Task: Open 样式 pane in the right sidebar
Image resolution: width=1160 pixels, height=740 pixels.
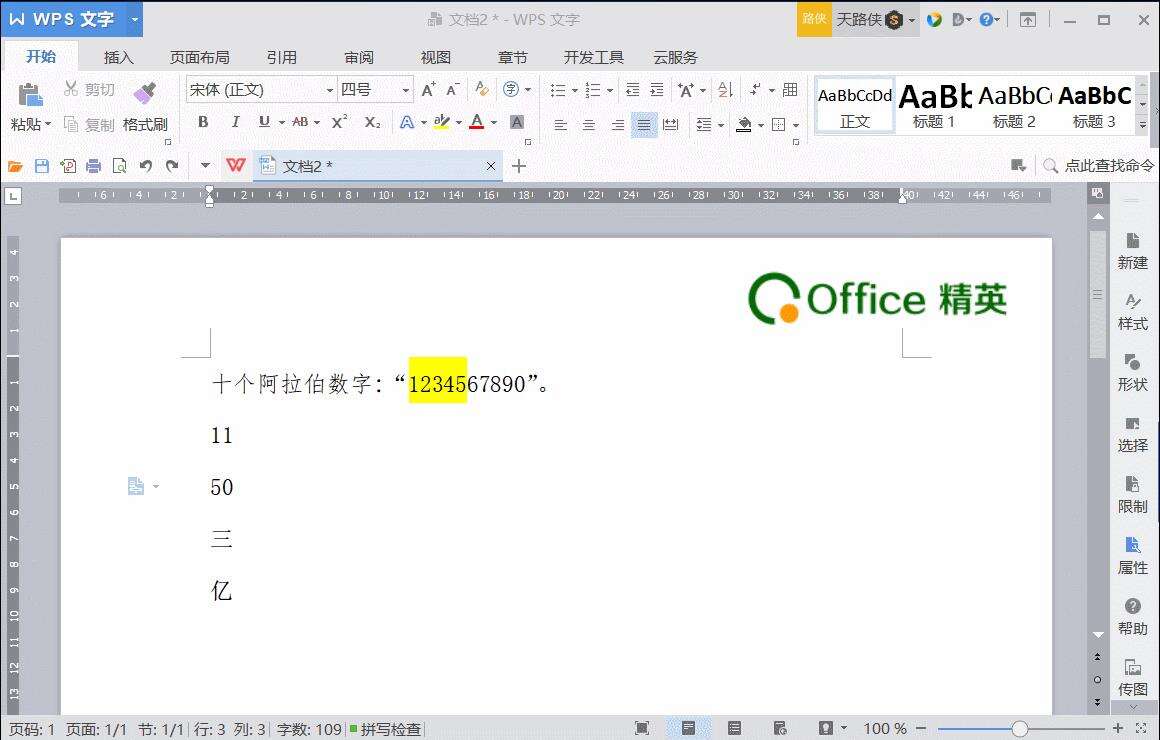Action: coord(1133,312)
